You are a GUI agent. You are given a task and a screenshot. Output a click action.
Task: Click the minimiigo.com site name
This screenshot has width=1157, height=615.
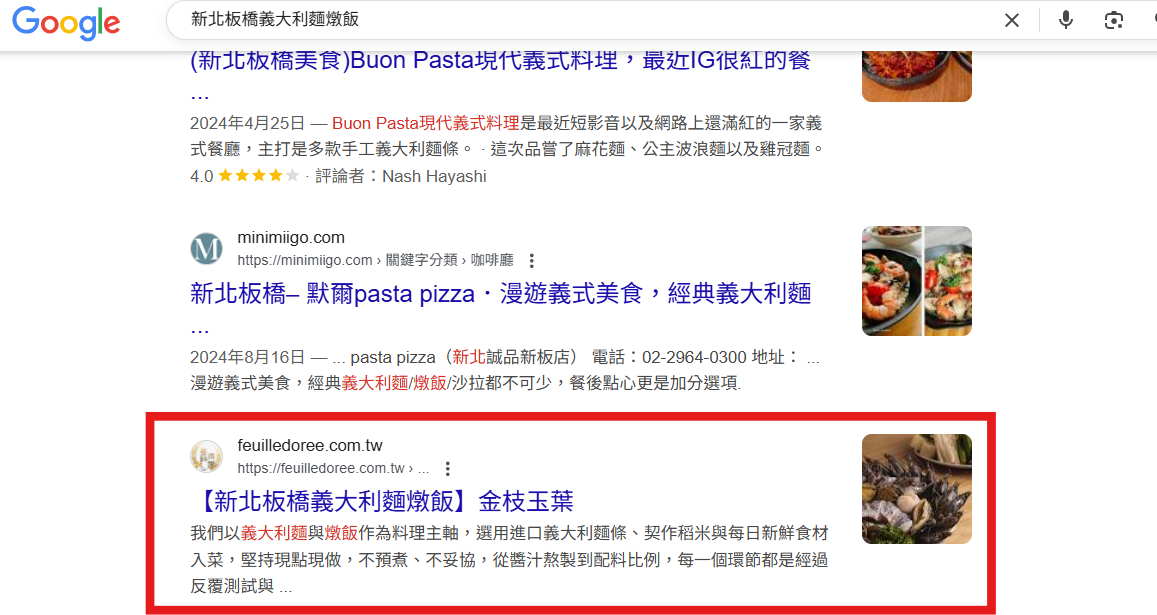pos(291,238)
